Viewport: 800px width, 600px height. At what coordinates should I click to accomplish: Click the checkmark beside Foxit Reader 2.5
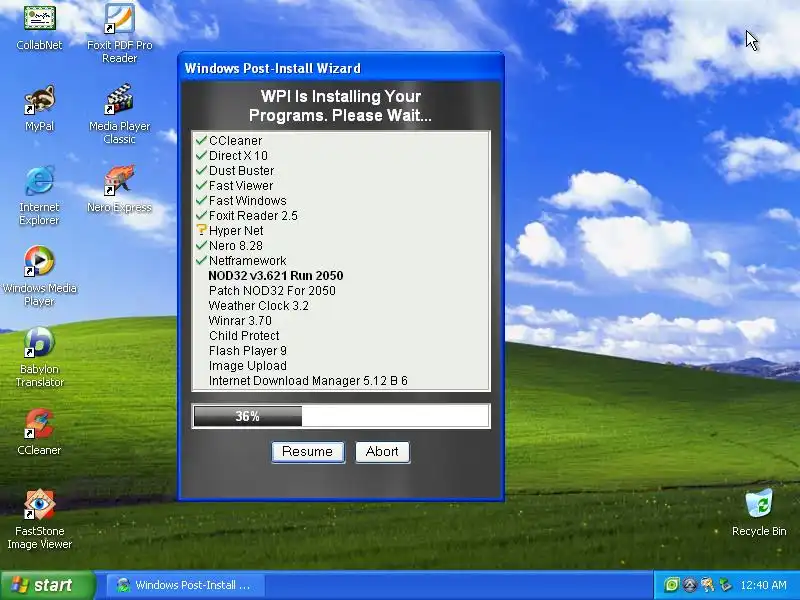[x=201, y=215]
